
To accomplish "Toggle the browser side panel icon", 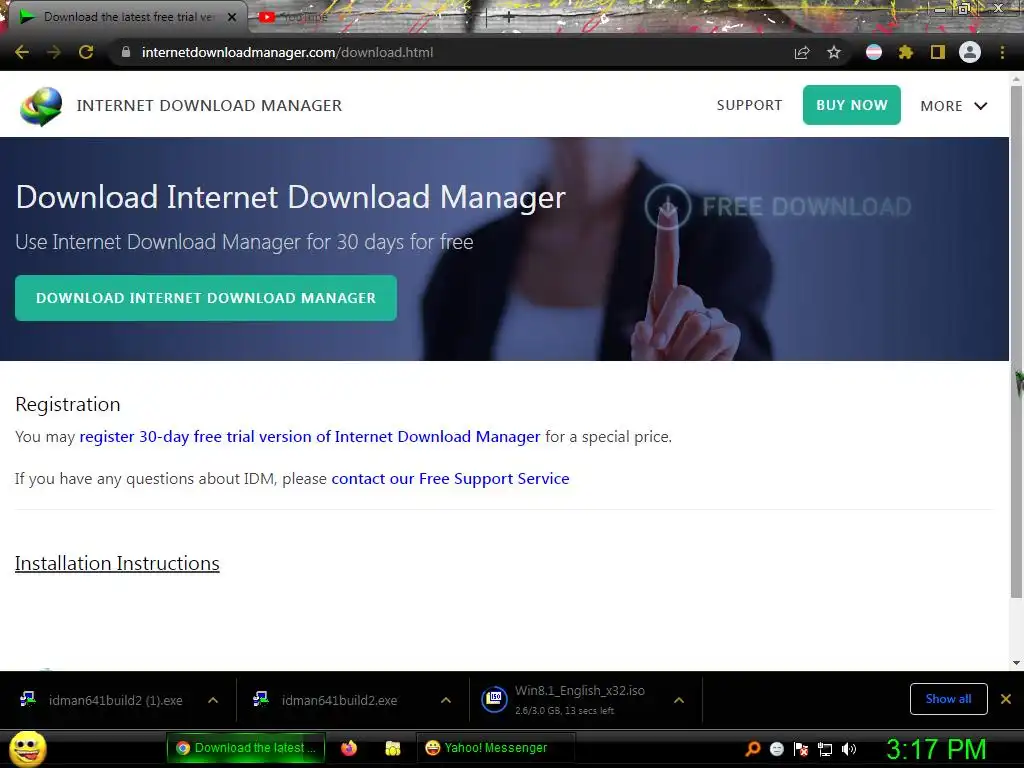I will coord(938,52).
